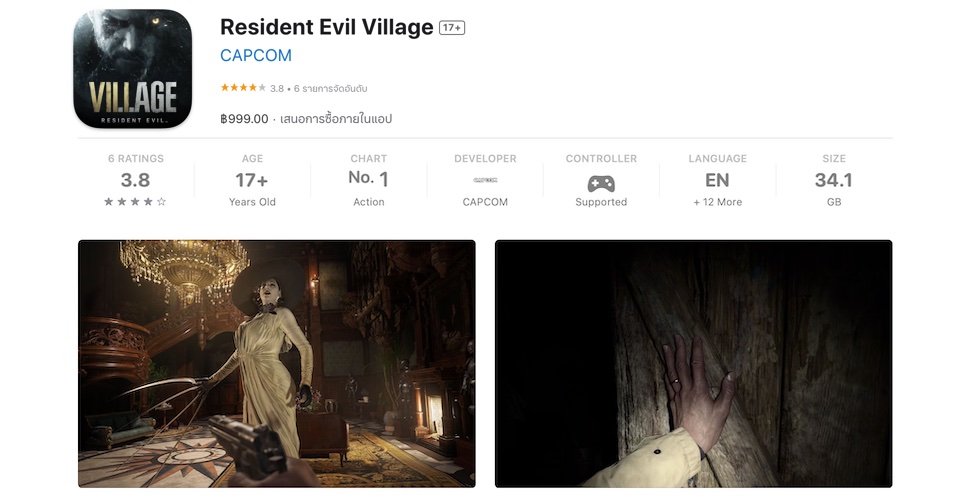The image size is (968, 504).
Task: Open the hand-on-wood screenshot
Action: (693, 364)
